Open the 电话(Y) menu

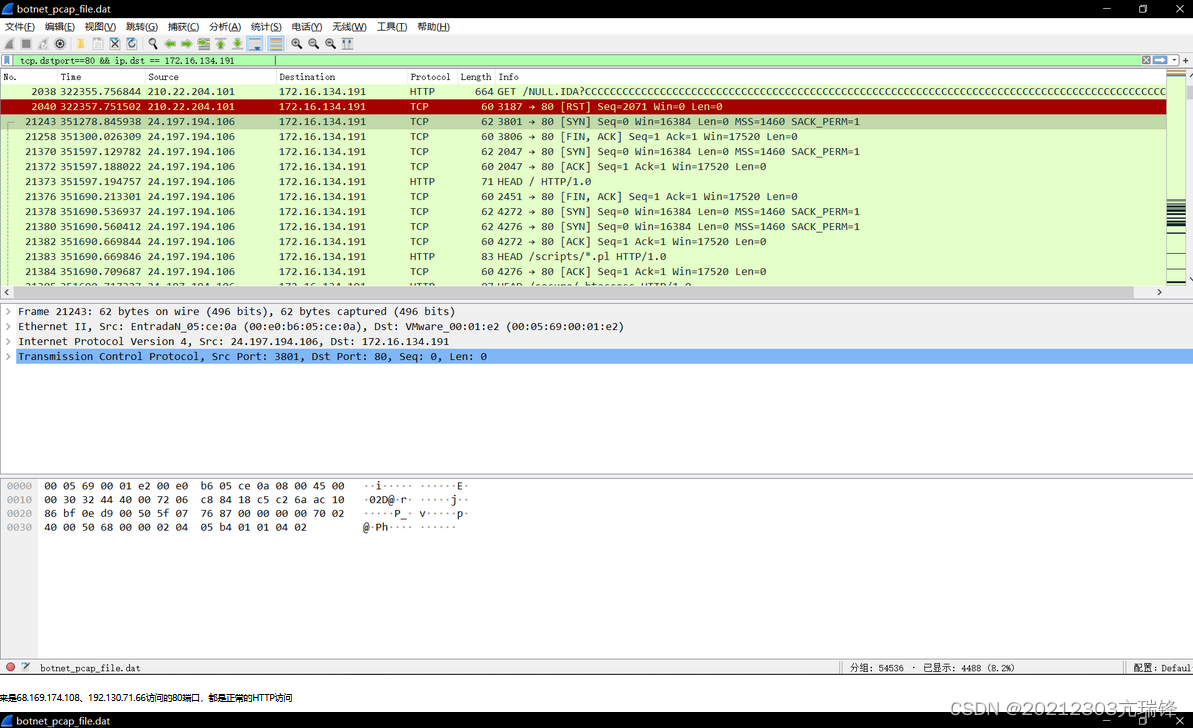pos(307,27)
